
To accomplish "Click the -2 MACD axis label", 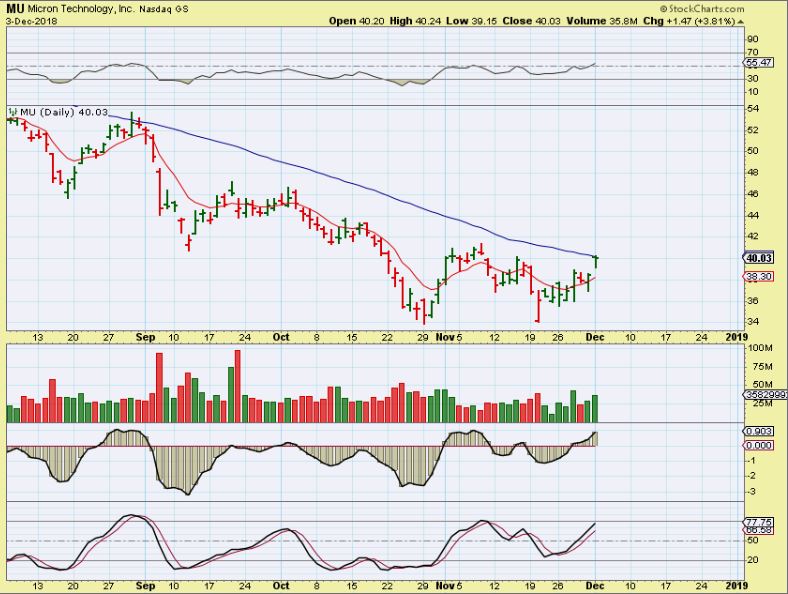I will point(751,476).
